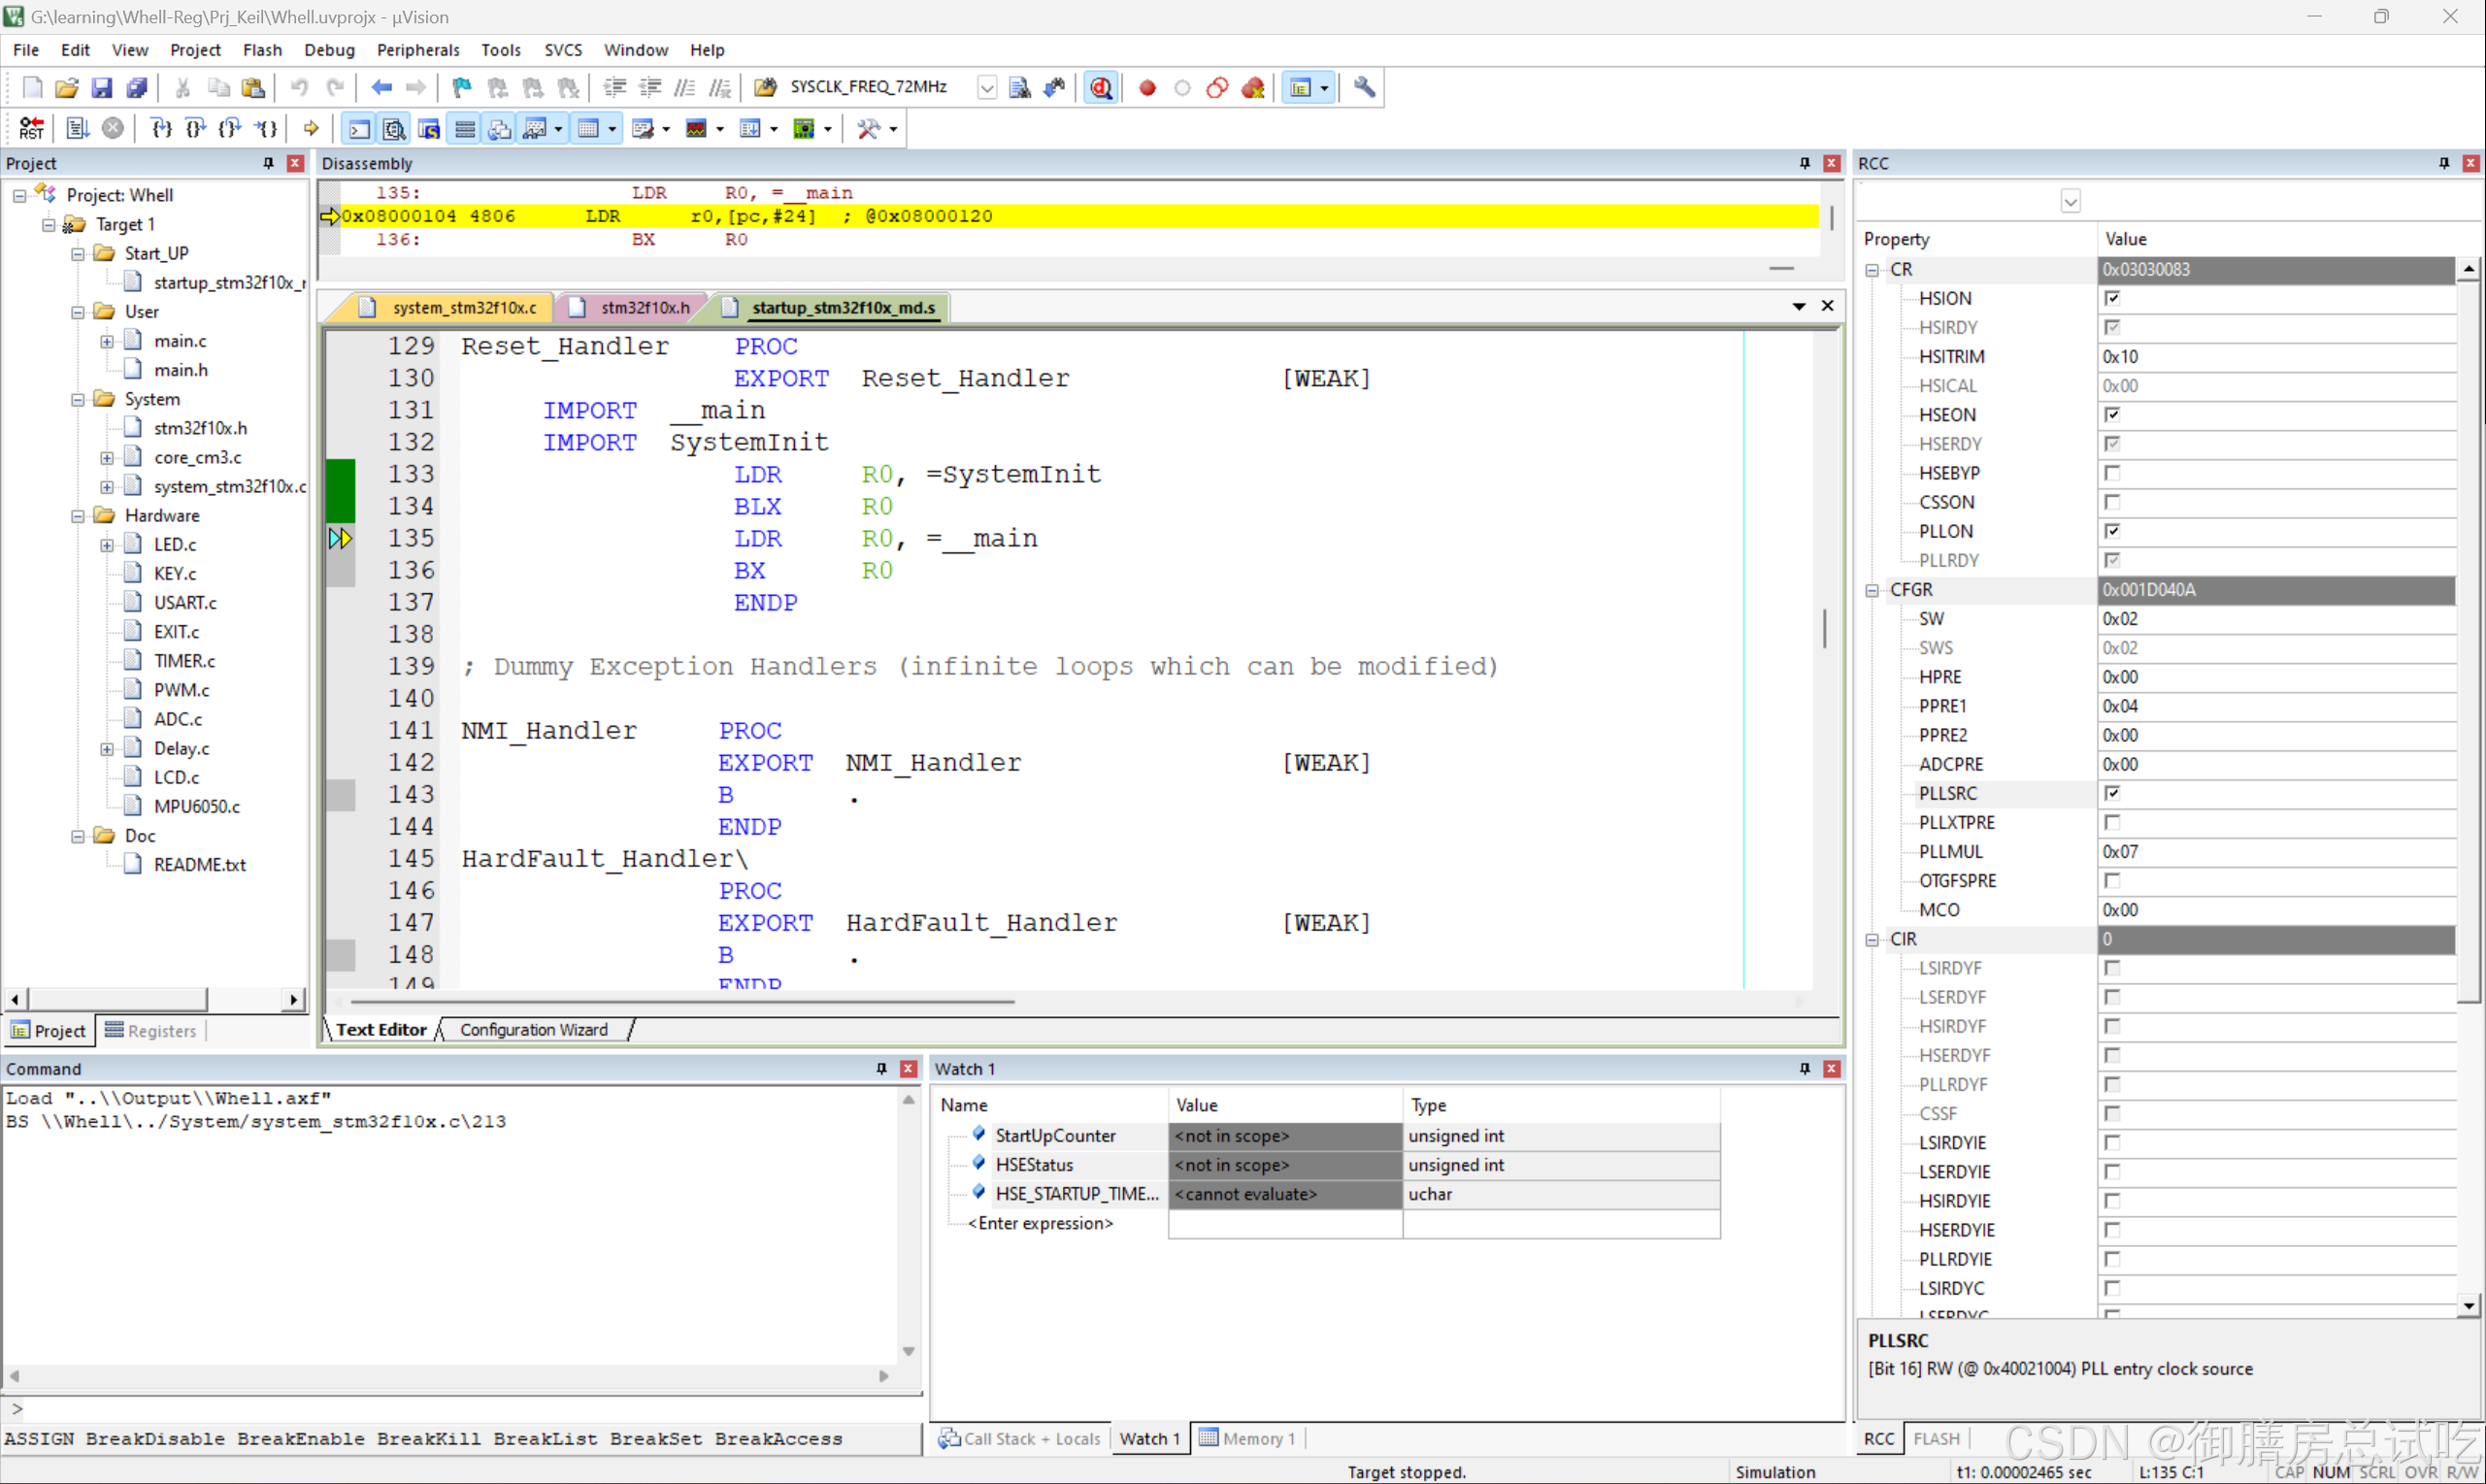Open the Debug menu

329,50
